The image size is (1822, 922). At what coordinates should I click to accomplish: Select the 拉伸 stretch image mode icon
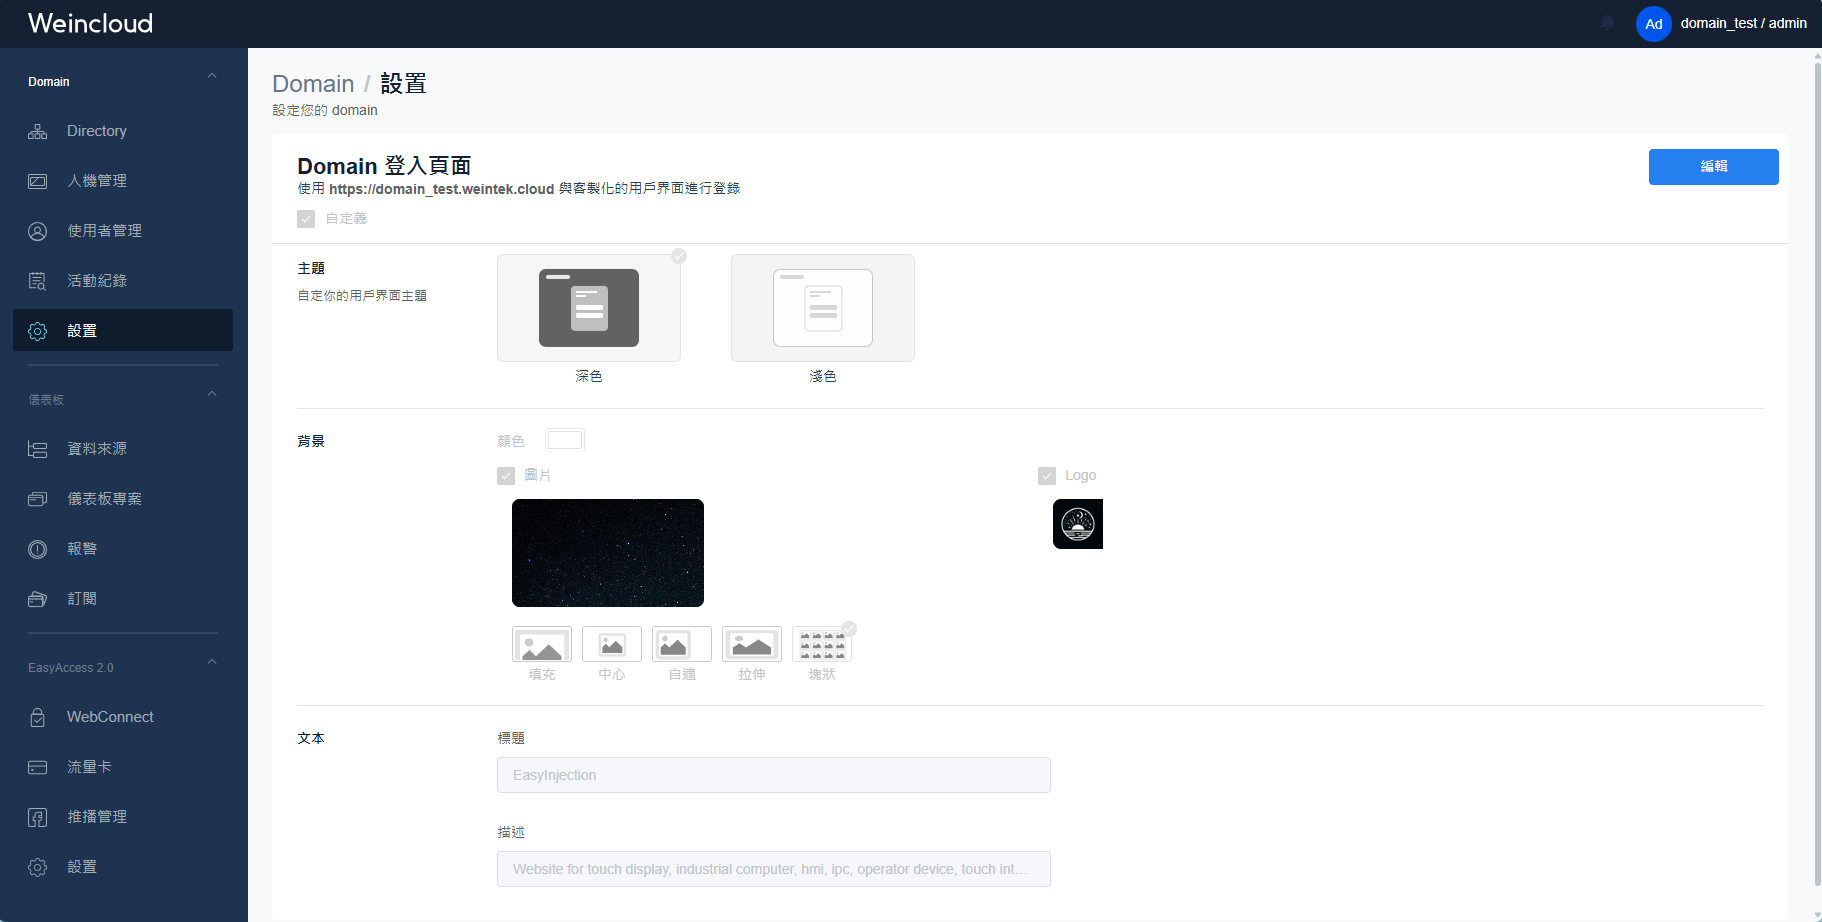click(x=752, y=644)
